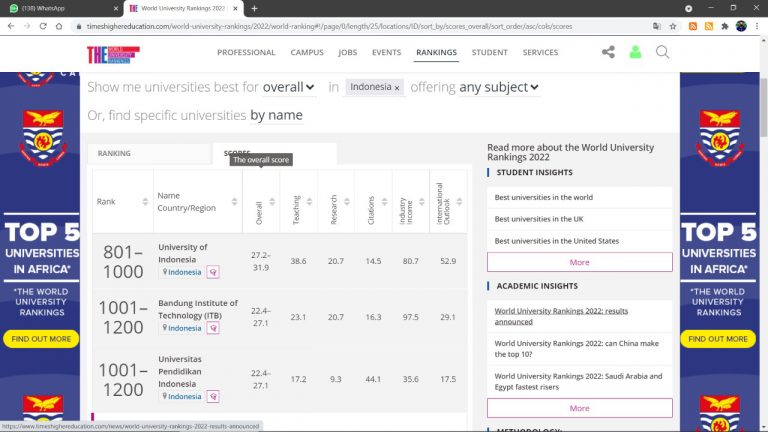The image size is (768, 432).
Task: Open Saudi Arabia and Egypt fastest risers
Action: pos(578,382)
